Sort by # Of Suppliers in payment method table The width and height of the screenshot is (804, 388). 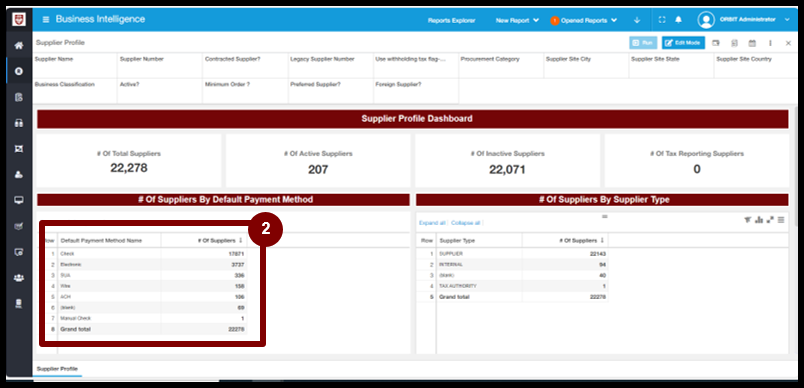(x=220, y=240)
